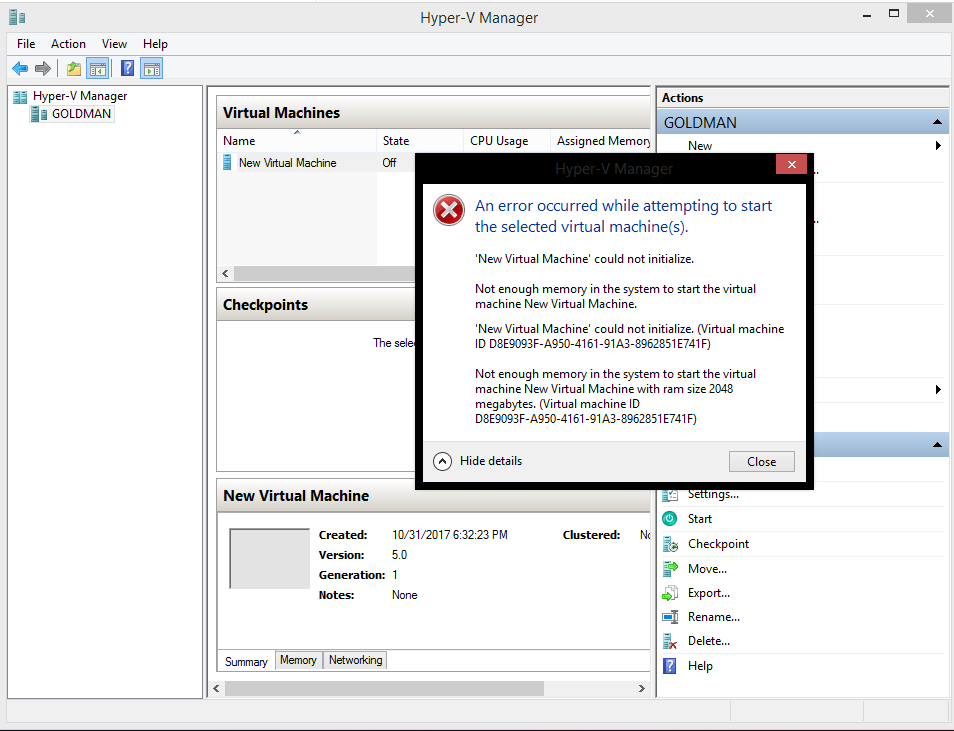
Task: Click the red error icon in dialog
Action: click(449, 211)
